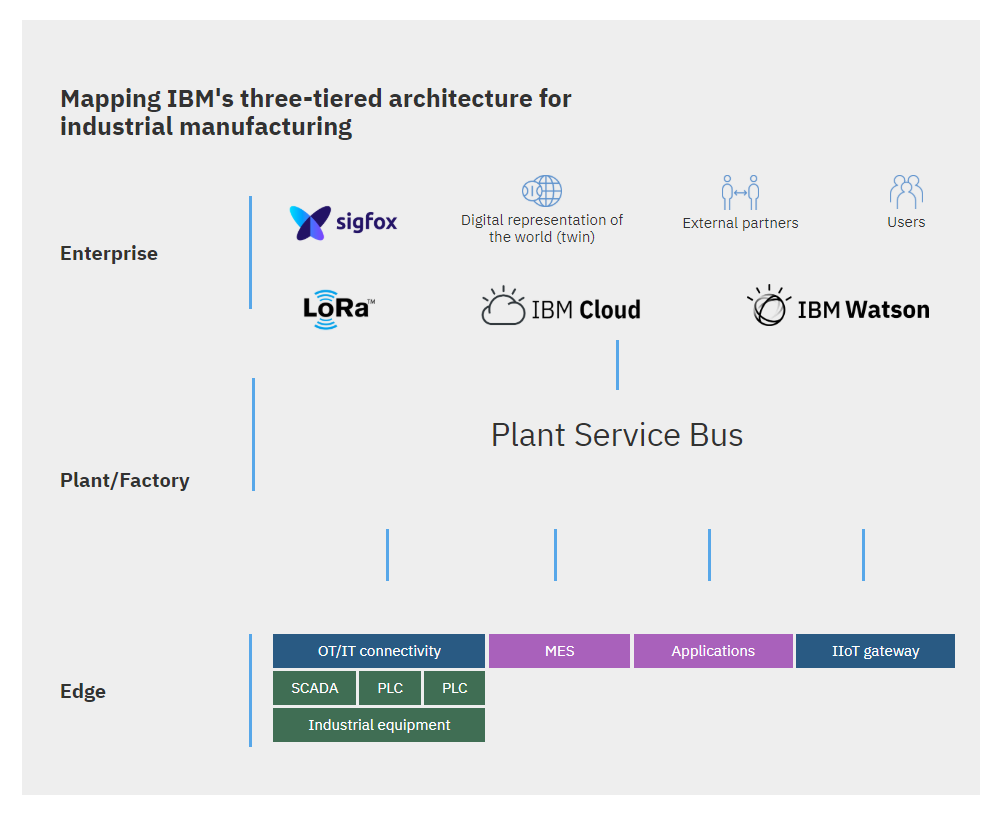Click the IIoT gateway block

click(x=875, y=651)
